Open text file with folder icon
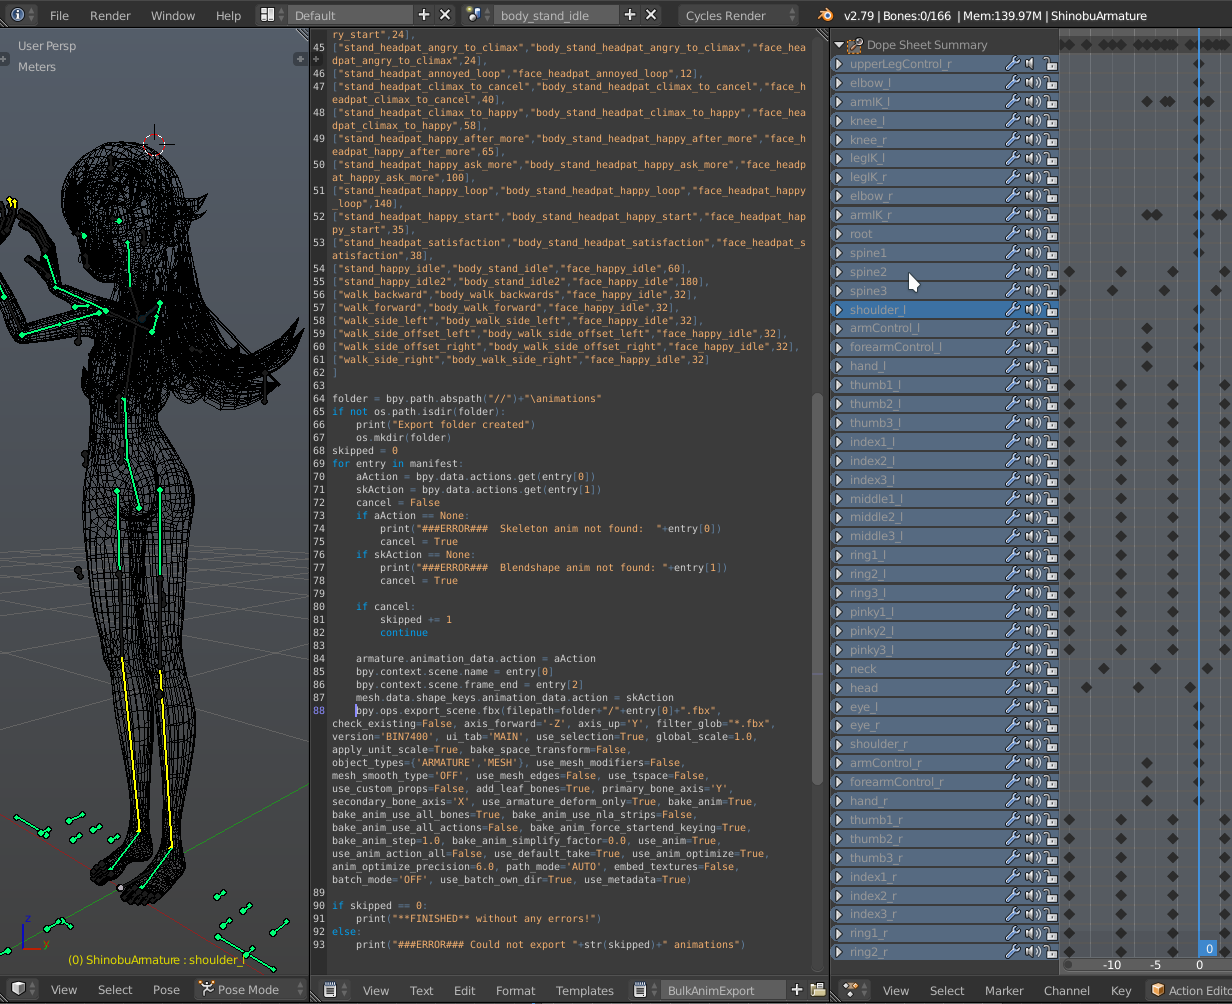This screenshot has height=1004, width=1232. [817, 990]
